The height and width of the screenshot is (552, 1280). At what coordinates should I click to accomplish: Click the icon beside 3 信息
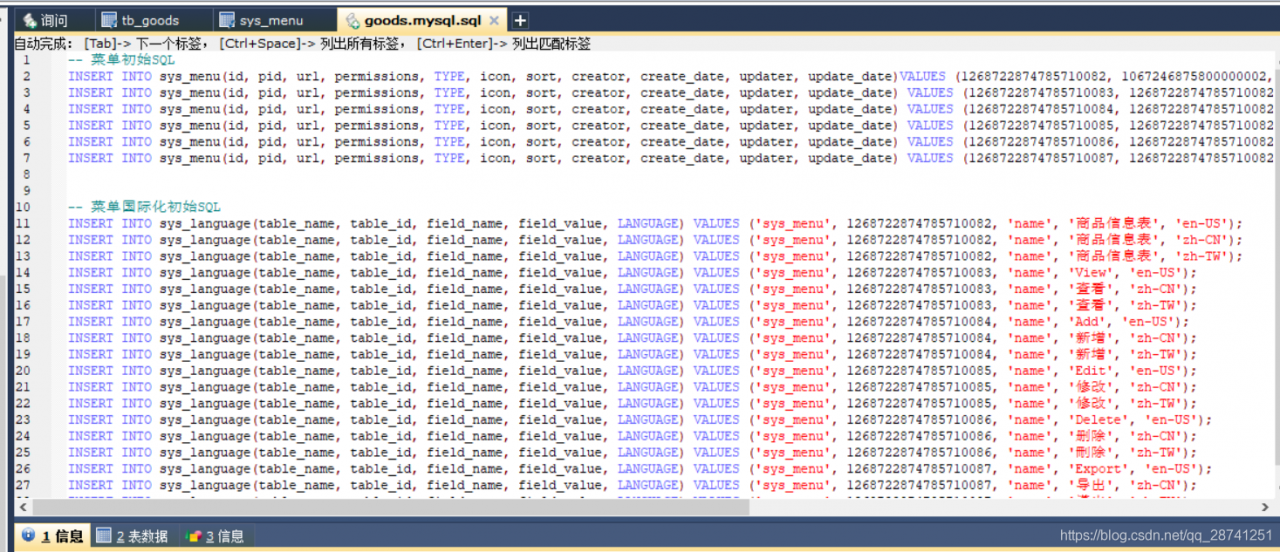tap(194, 536)
